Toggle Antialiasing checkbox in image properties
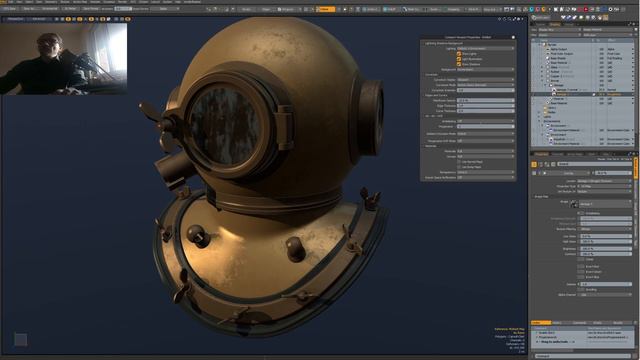This screenshot has height=360, width=640. (x=580, y=213)
